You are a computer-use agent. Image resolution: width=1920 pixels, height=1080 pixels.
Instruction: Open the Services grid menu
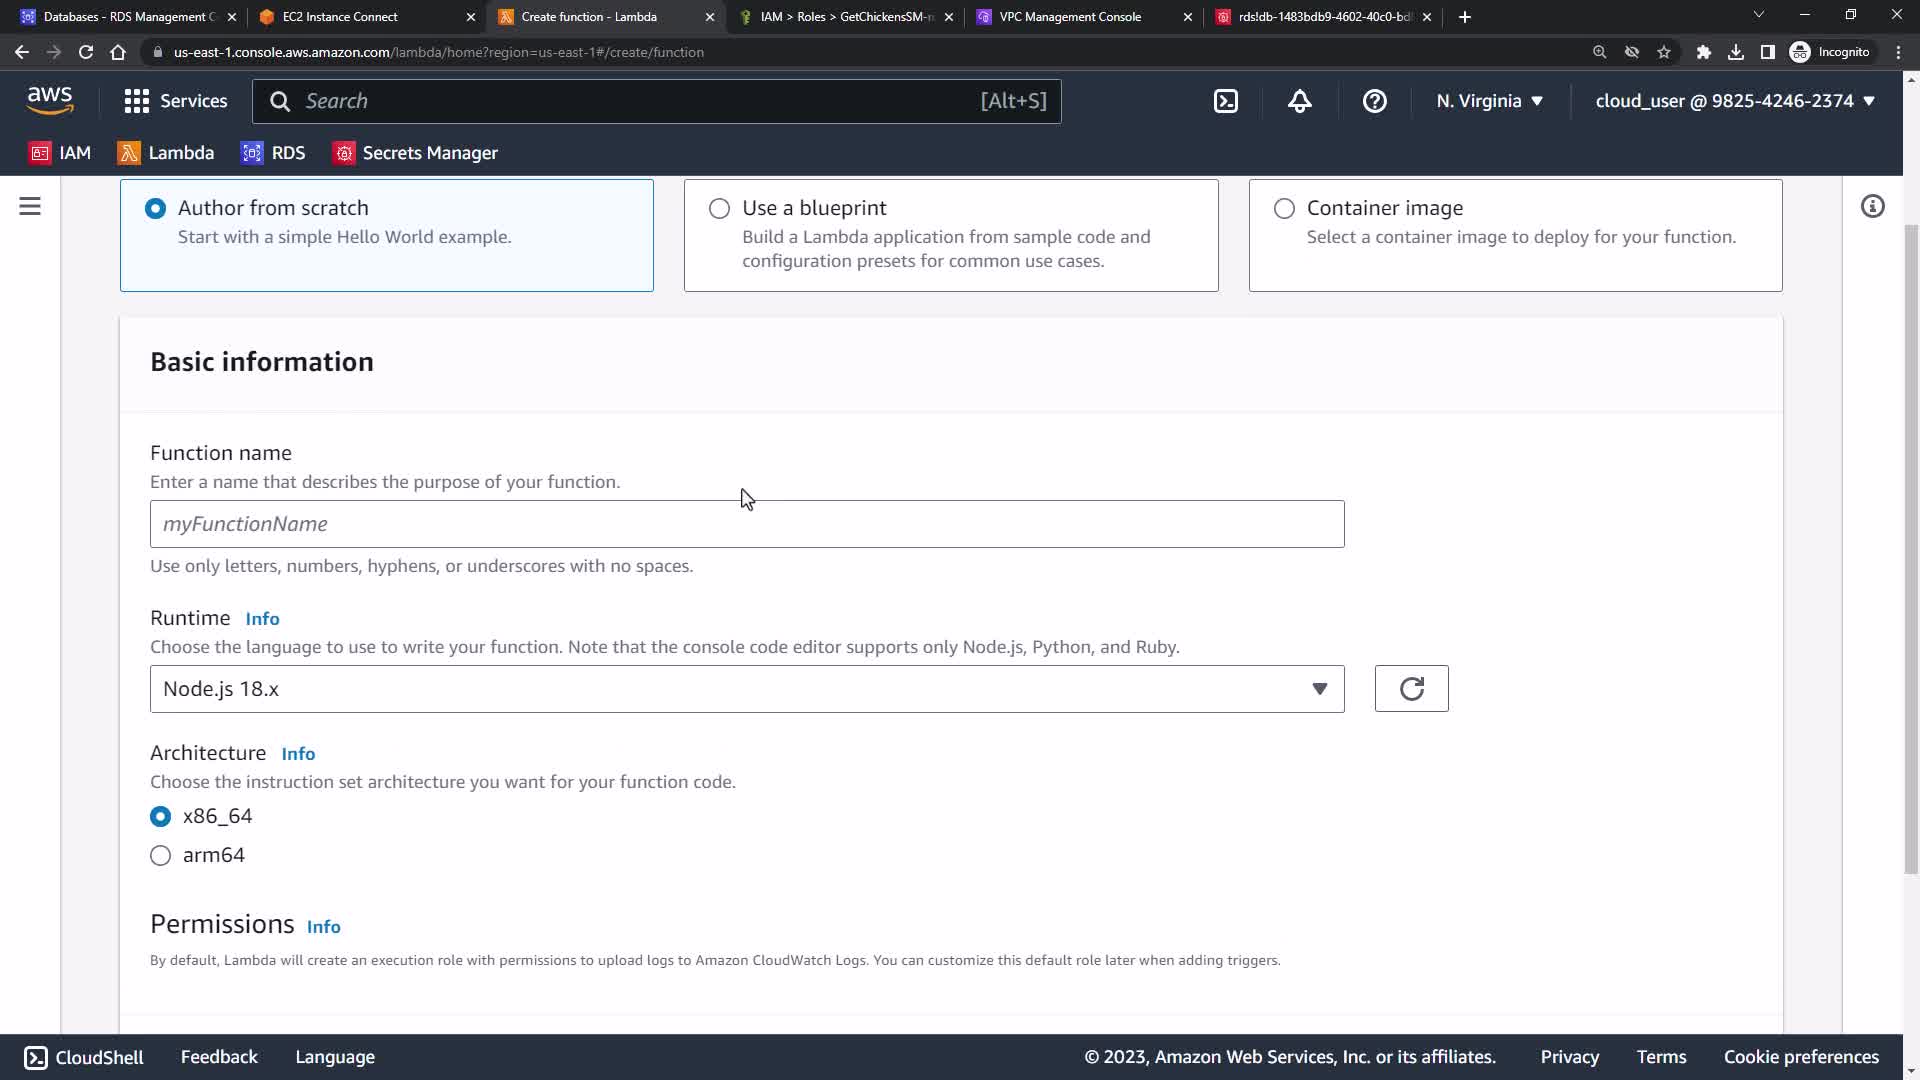coord(175,101)
